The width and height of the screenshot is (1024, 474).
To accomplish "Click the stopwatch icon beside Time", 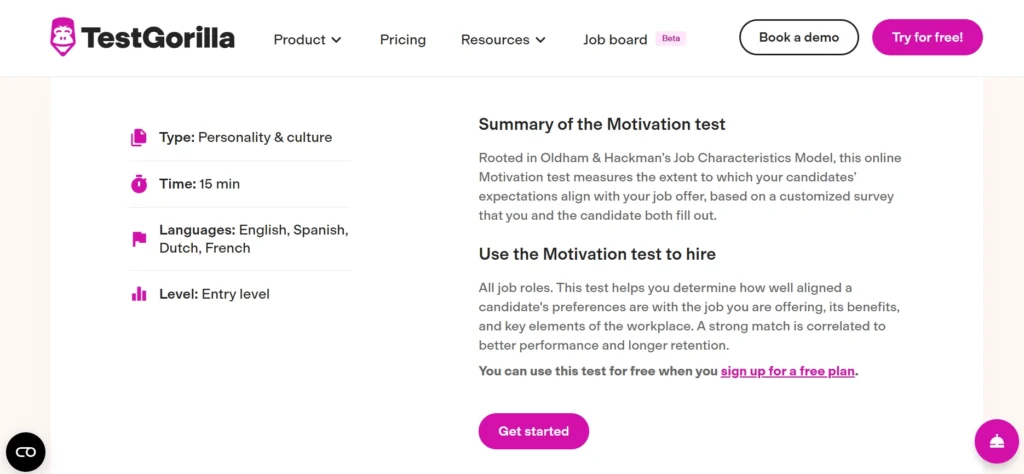I will 139,184.
